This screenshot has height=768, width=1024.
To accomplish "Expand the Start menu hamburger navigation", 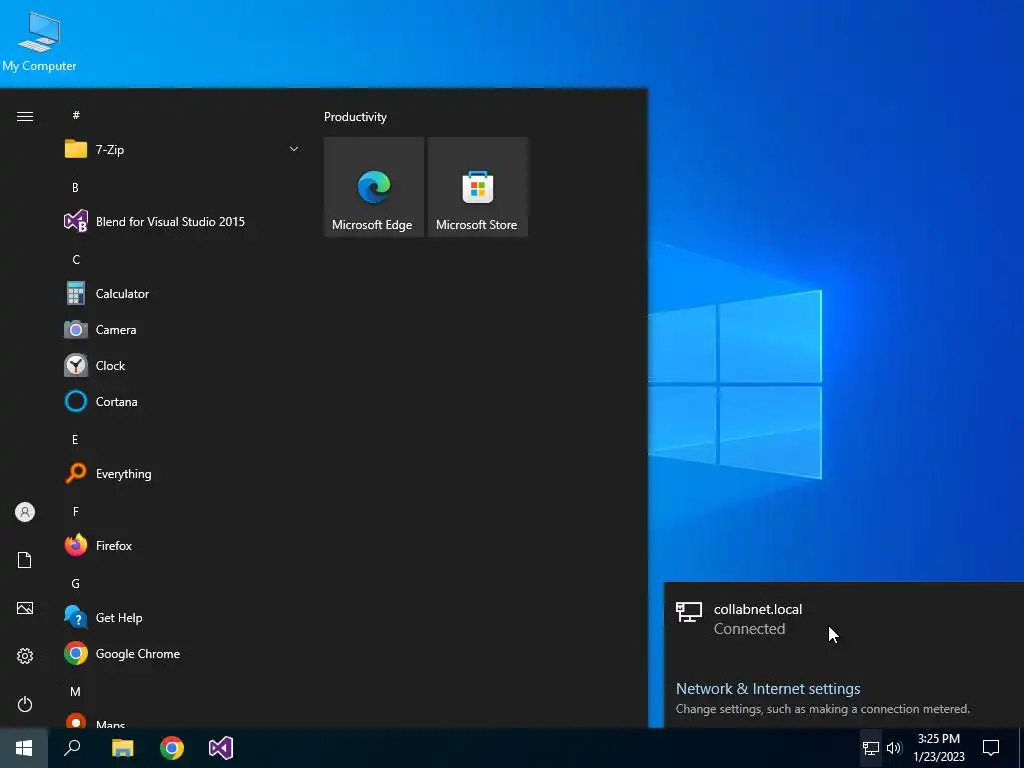I will [x=25, y=116].
